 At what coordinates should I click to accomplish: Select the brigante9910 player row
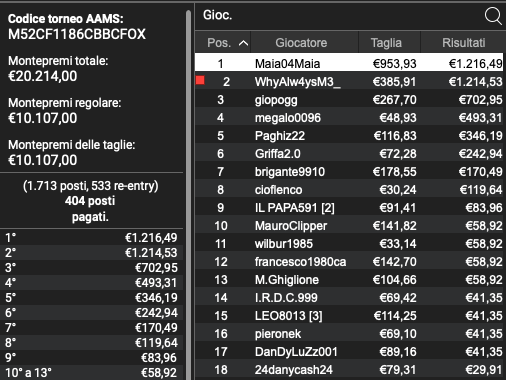point(349,172)
